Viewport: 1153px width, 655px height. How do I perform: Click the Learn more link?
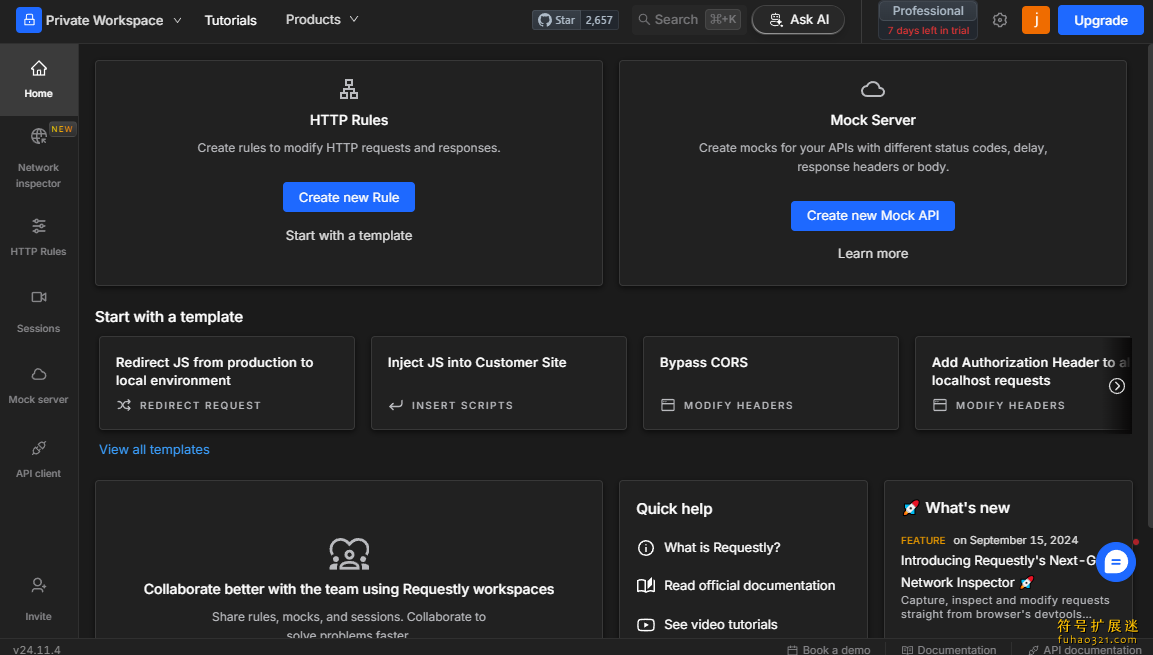pos(873,254)
